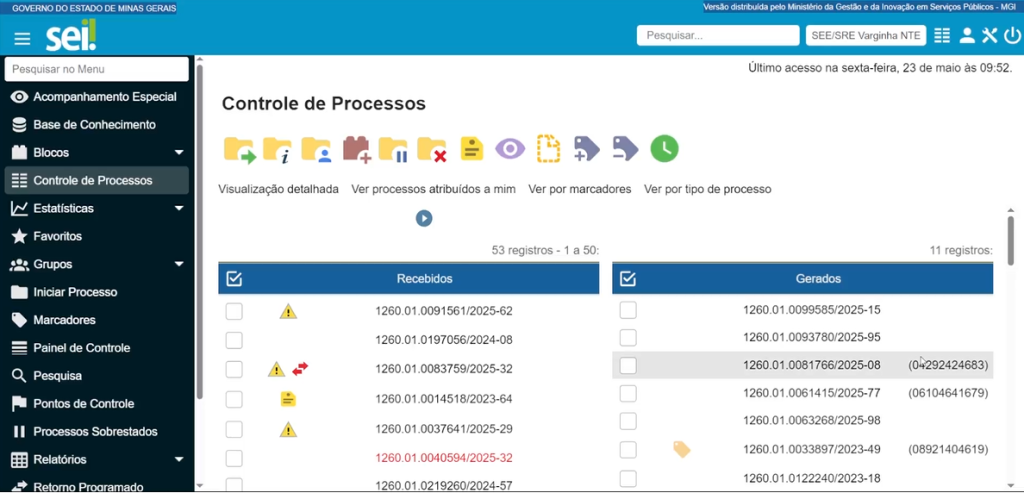Open process 1260.01.0040594/2025-32 shown in red
1024x493 pixels.
coord(443,458)
